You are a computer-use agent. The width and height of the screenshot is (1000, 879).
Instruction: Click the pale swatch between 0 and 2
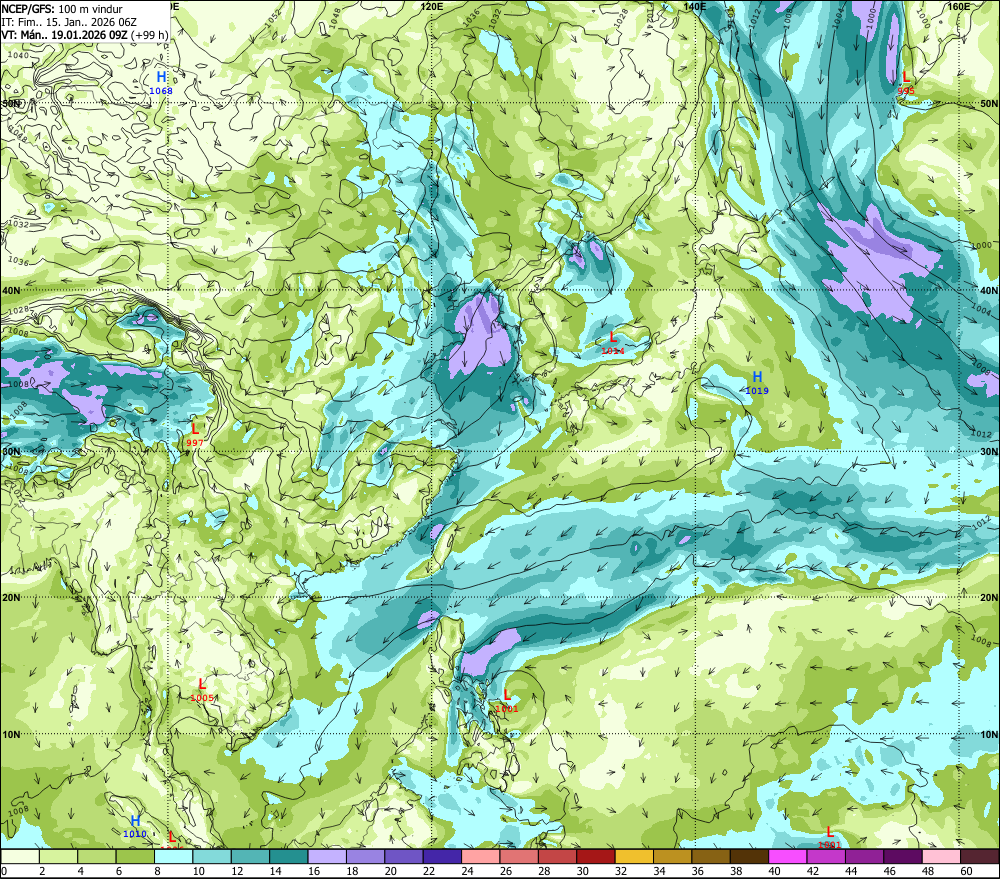click(x=20, y=856)
